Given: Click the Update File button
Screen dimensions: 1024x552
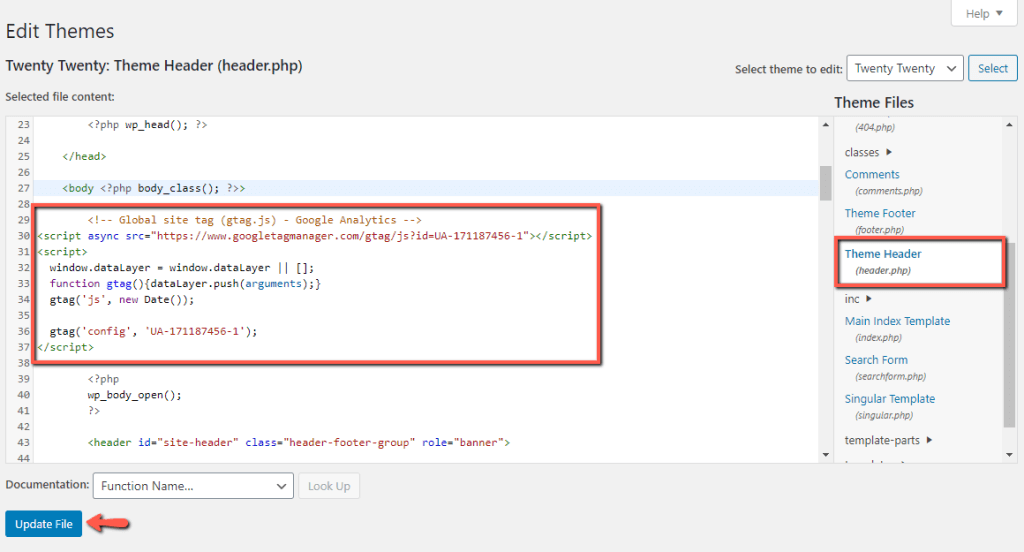Looking at the screenshot, I should [44, 524].
